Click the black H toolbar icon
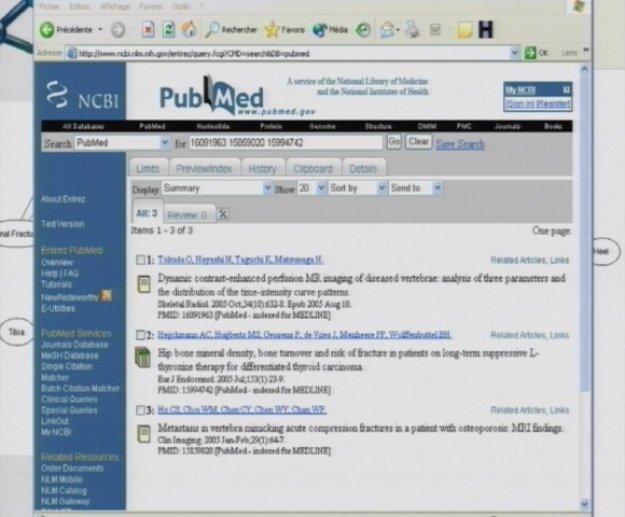Screen dimensions: 625x517 (485, 29)
